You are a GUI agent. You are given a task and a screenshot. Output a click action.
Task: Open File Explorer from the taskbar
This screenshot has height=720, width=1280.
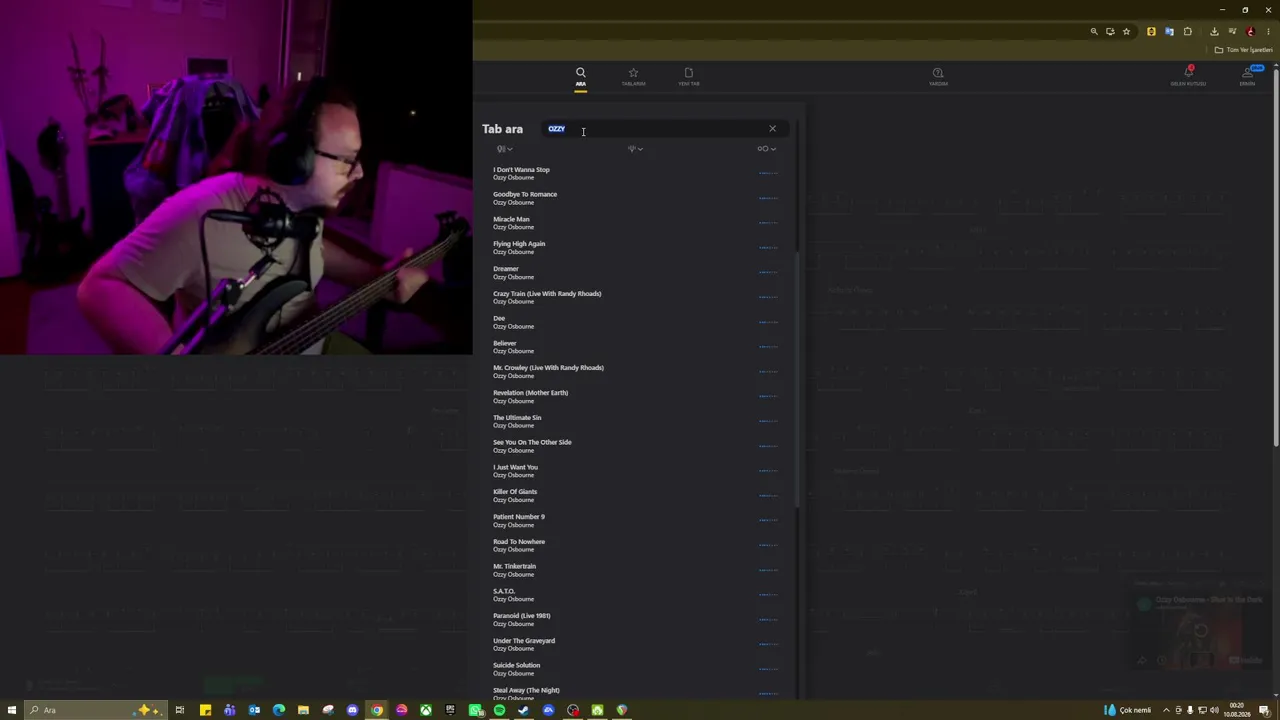coord(303,710)
